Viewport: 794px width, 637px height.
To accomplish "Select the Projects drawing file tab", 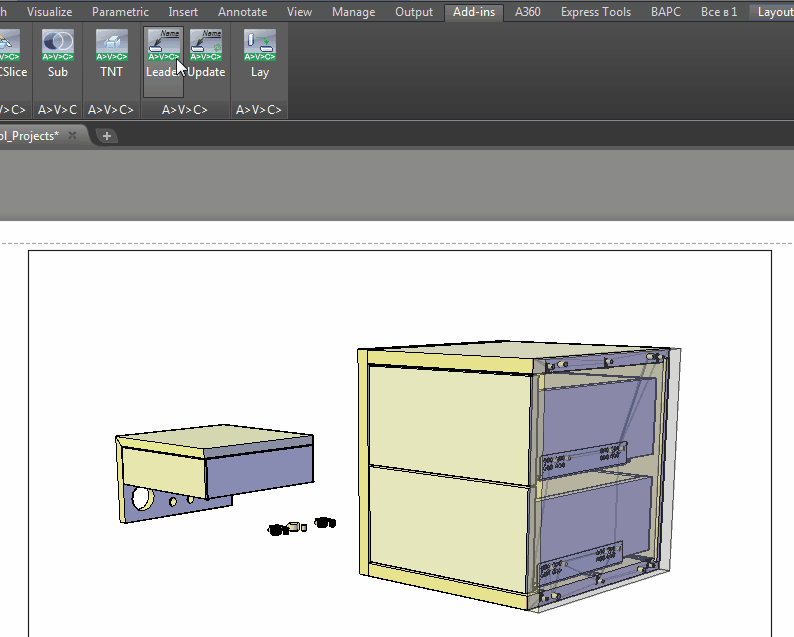I will [x=30, y=136].
